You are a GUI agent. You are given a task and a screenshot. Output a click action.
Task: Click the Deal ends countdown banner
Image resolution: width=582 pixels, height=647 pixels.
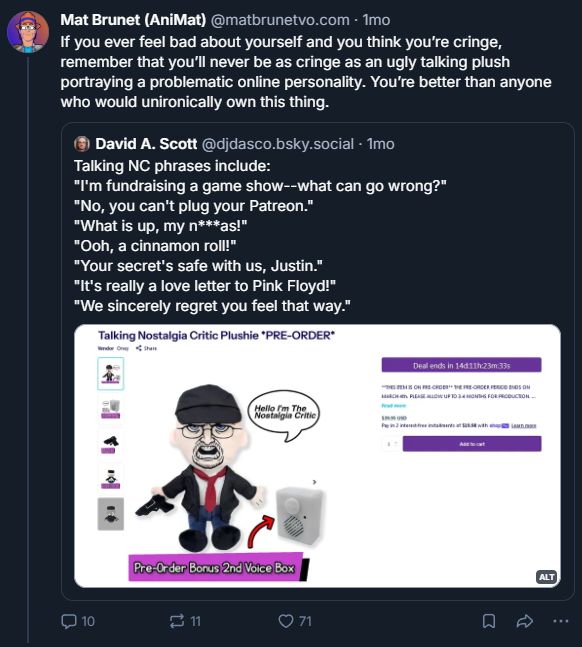(461, 365)
